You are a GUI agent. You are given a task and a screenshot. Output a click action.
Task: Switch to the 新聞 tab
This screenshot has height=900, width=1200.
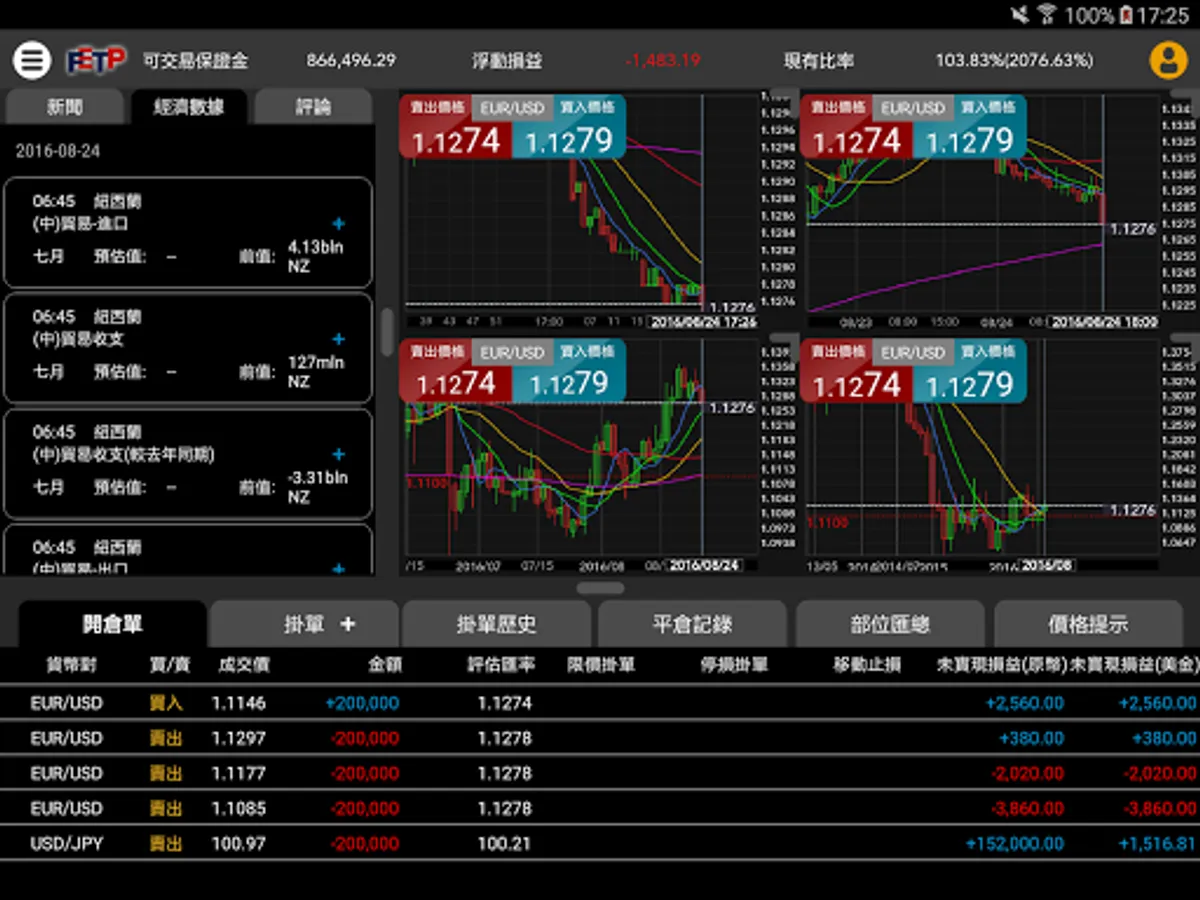(65, 107)
